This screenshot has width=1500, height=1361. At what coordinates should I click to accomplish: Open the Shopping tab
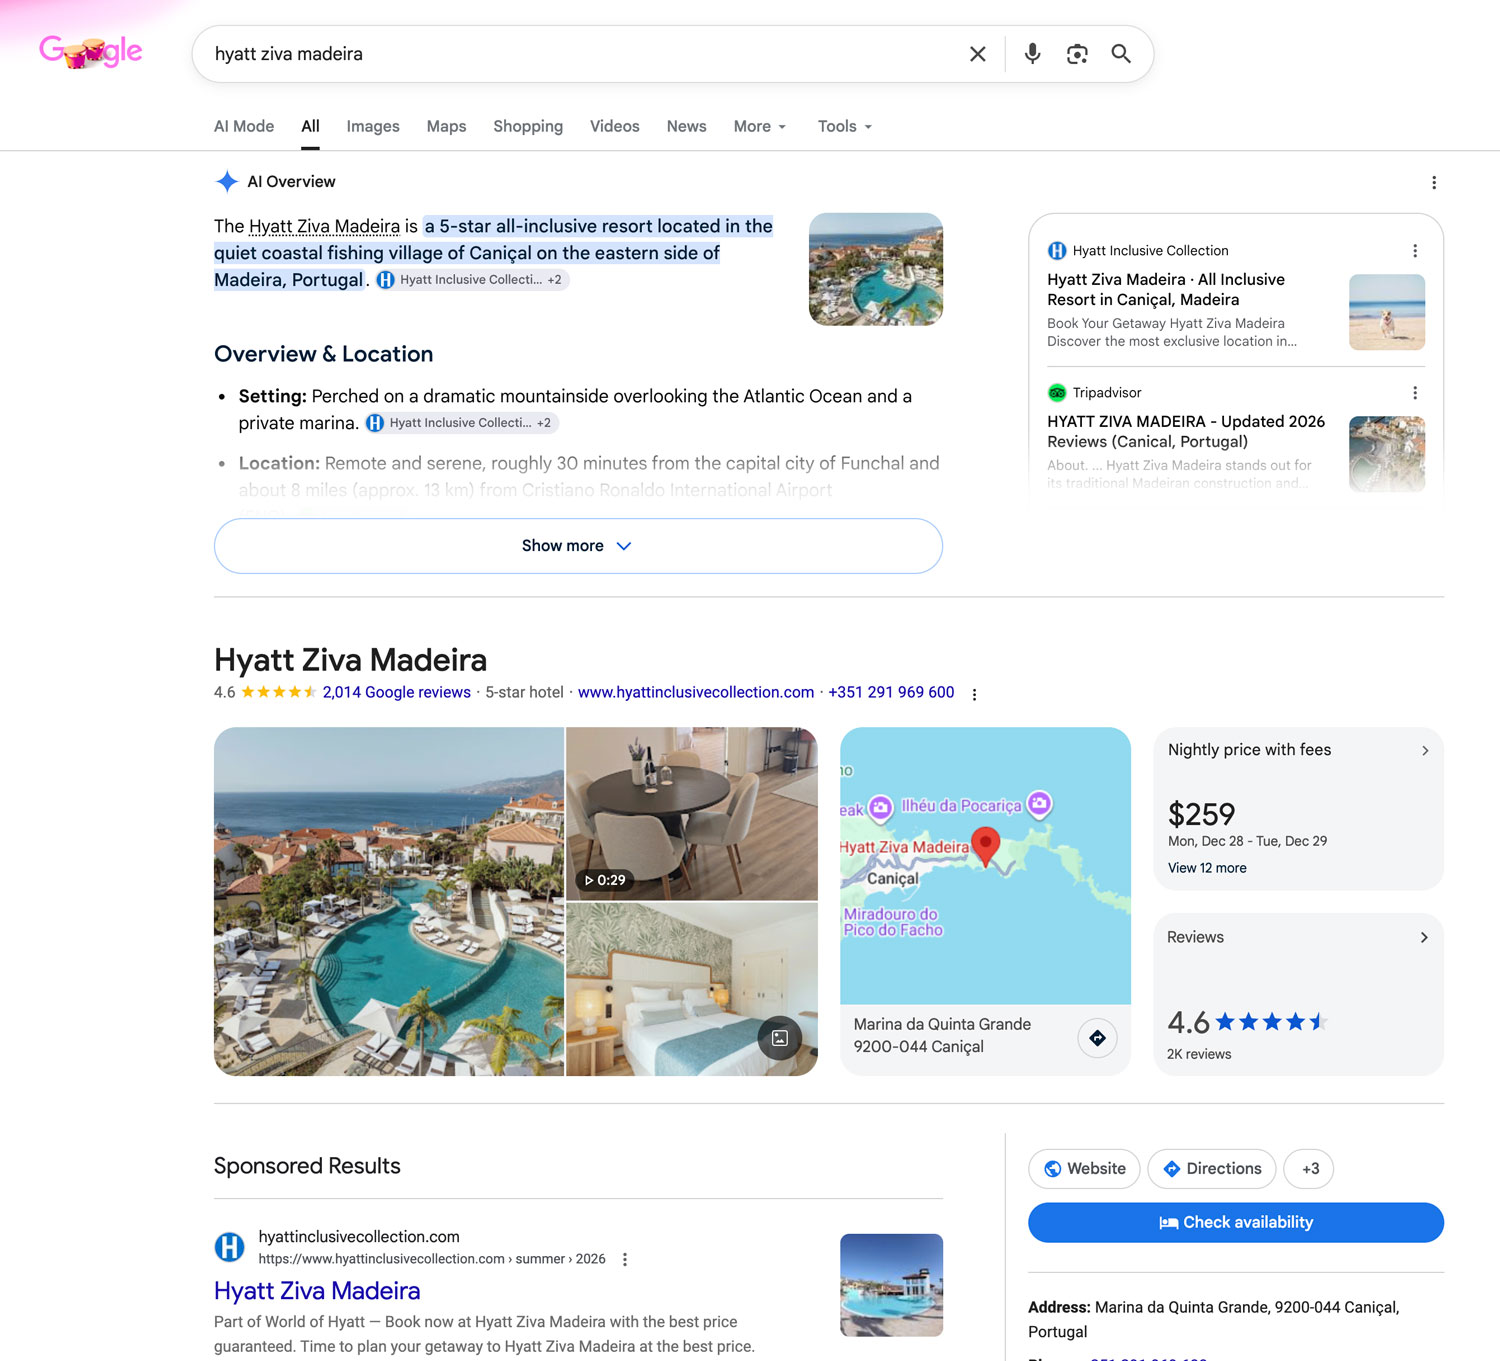tap(528, 126)
